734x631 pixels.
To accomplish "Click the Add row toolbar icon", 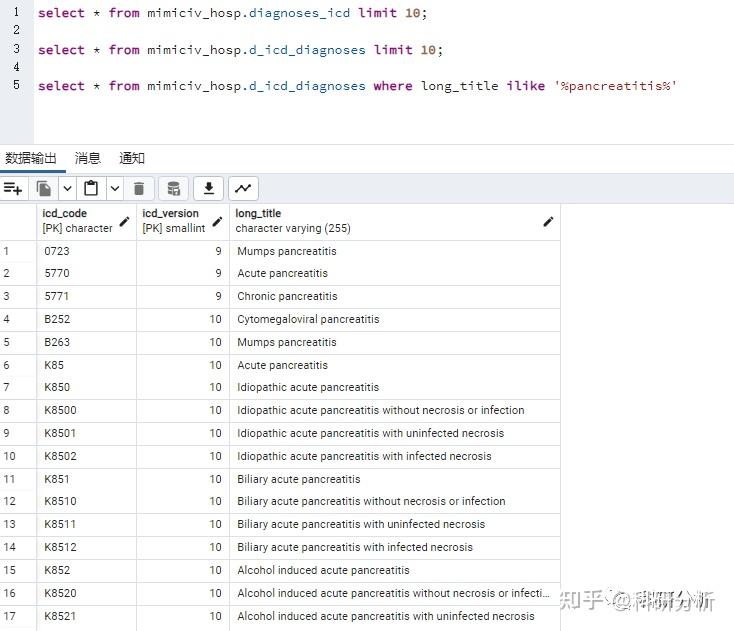I will pos(13,189).
